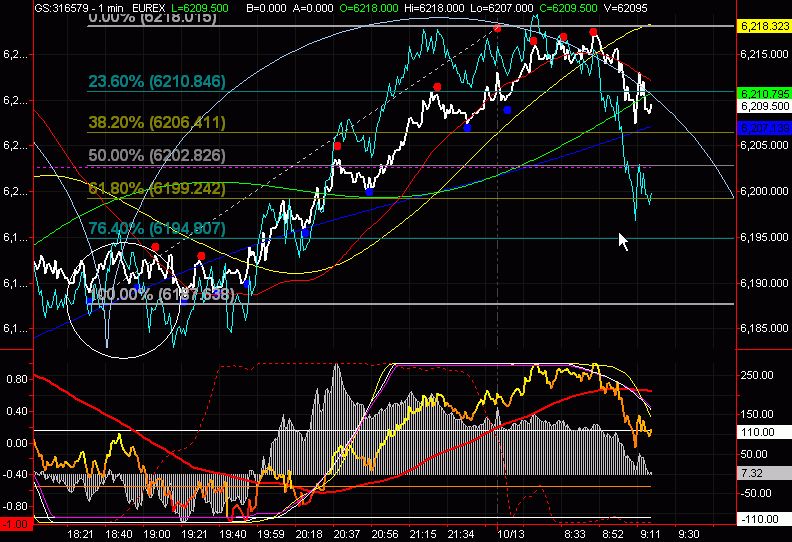Screen dimensions: 792x542
Task: Select the 10/13 date axis label
Action: click(511, 534)
